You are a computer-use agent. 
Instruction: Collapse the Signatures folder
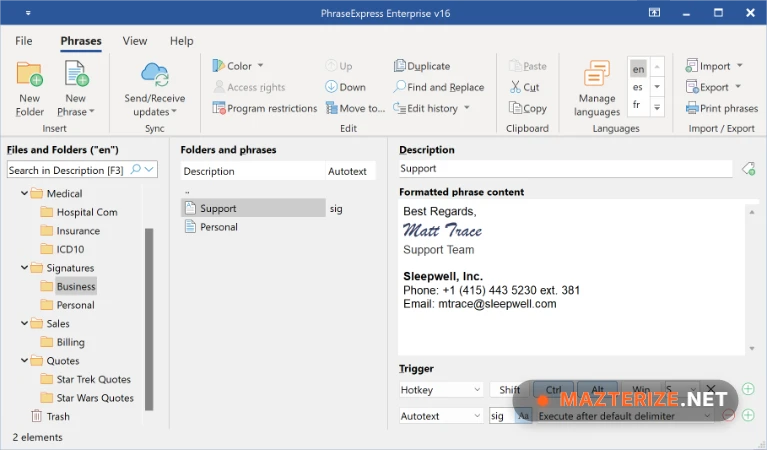(24, 268)
